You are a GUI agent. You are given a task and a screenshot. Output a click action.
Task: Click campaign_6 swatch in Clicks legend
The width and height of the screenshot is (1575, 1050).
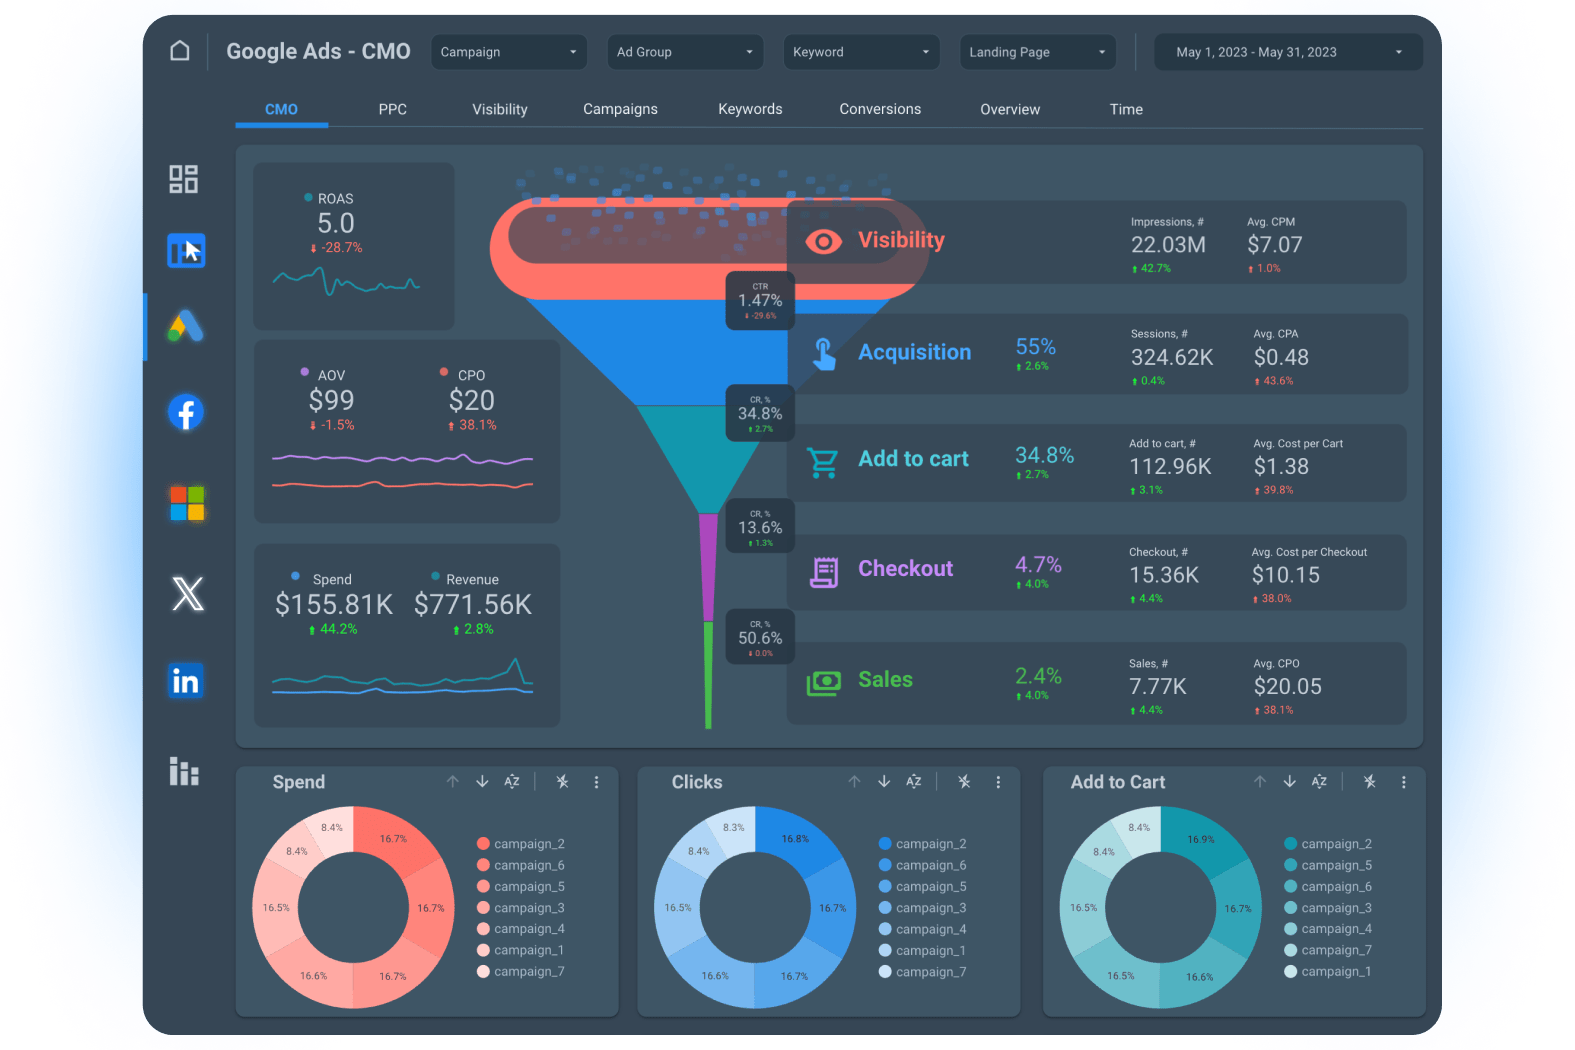(x=885, y=865)
